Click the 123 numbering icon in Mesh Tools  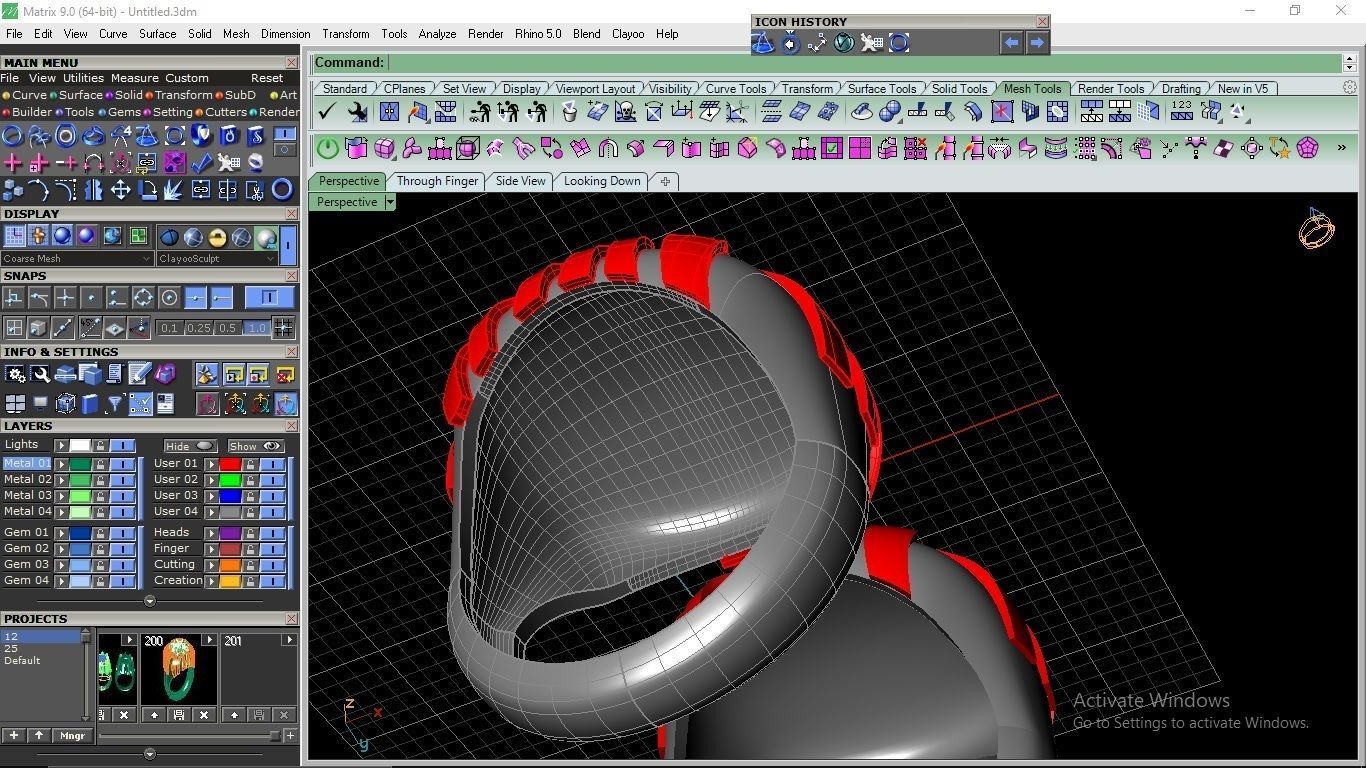tap(1183, 112)
